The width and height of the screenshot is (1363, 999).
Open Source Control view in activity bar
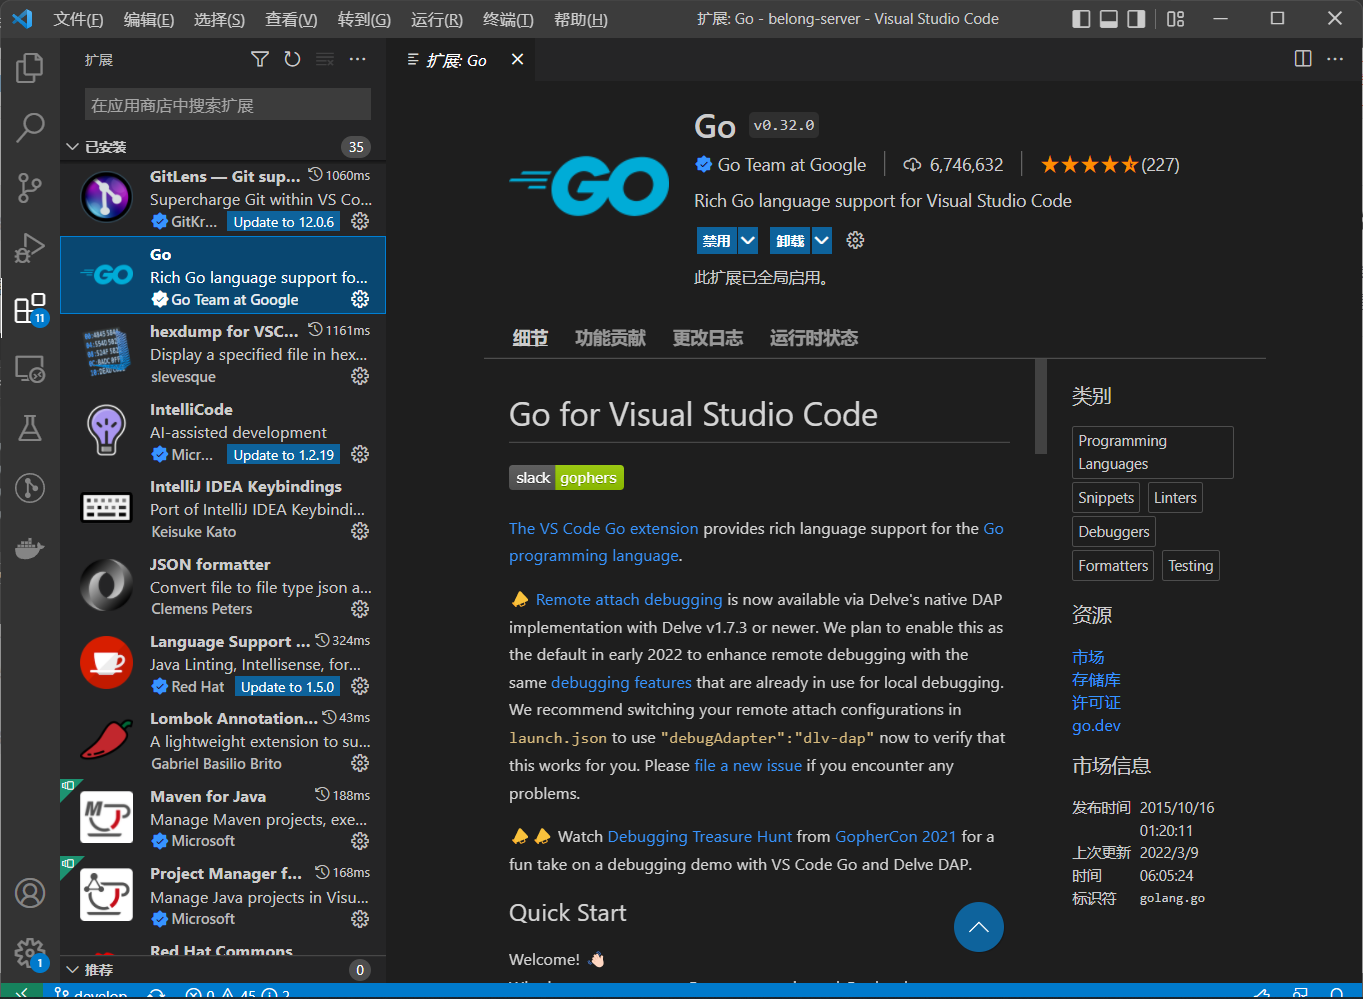[30, 187]
